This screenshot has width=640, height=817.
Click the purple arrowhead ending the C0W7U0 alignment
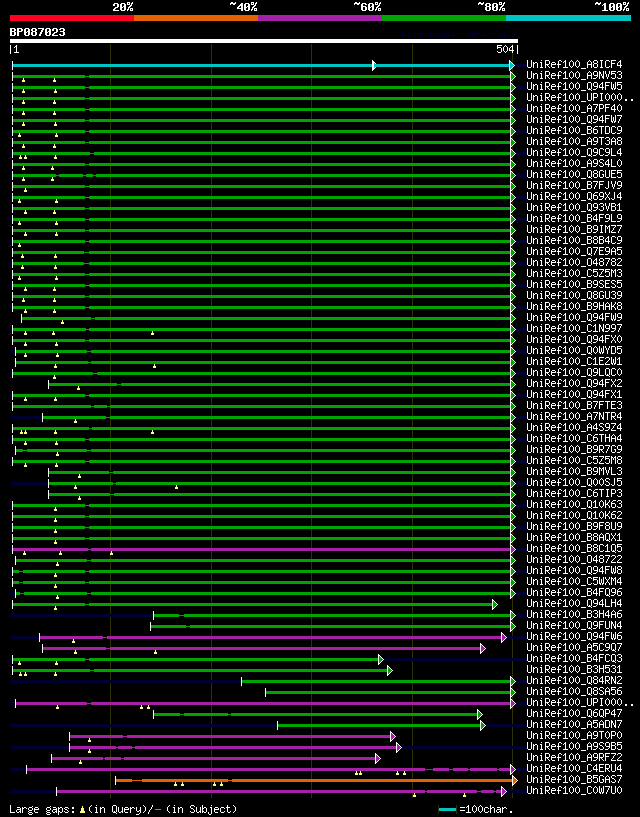[503, 791]
